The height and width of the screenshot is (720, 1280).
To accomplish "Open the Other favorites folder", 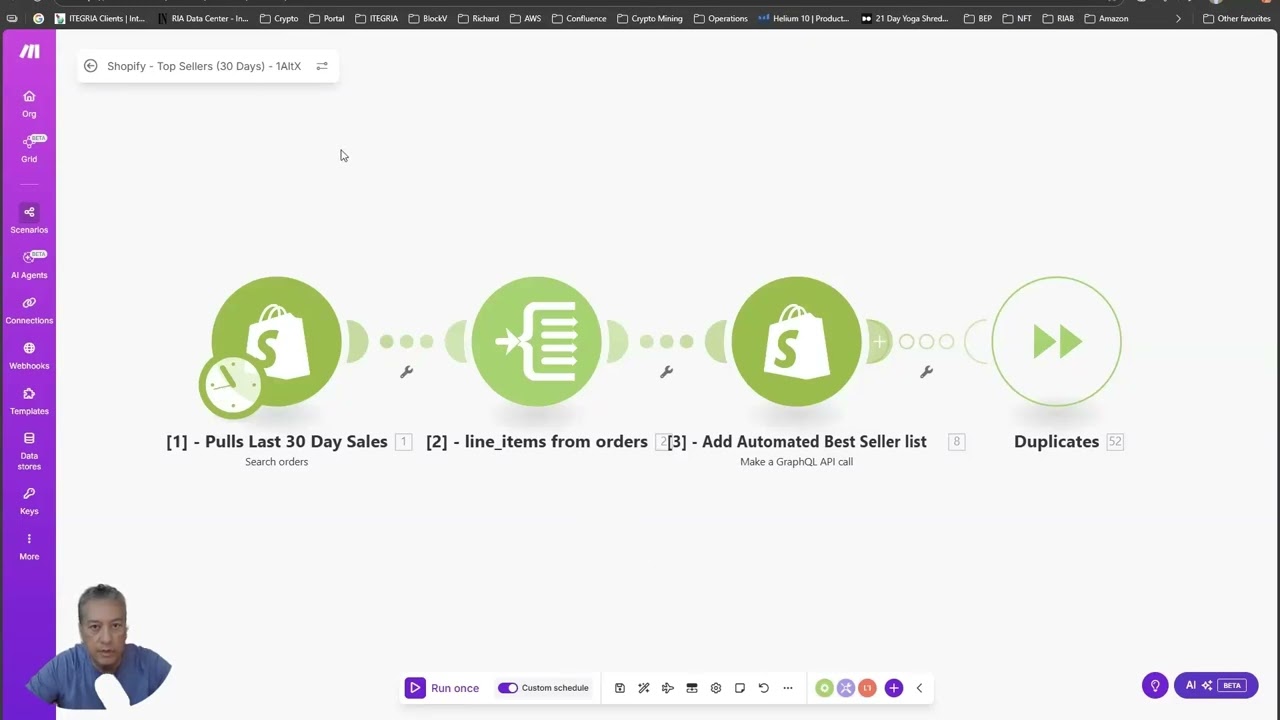I will [x=1237, y=18].
